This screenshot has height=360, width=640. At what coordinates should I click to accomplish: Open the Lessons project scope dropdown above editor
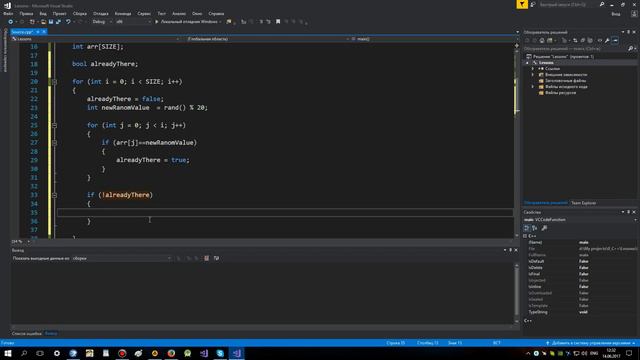coord(96,39)
